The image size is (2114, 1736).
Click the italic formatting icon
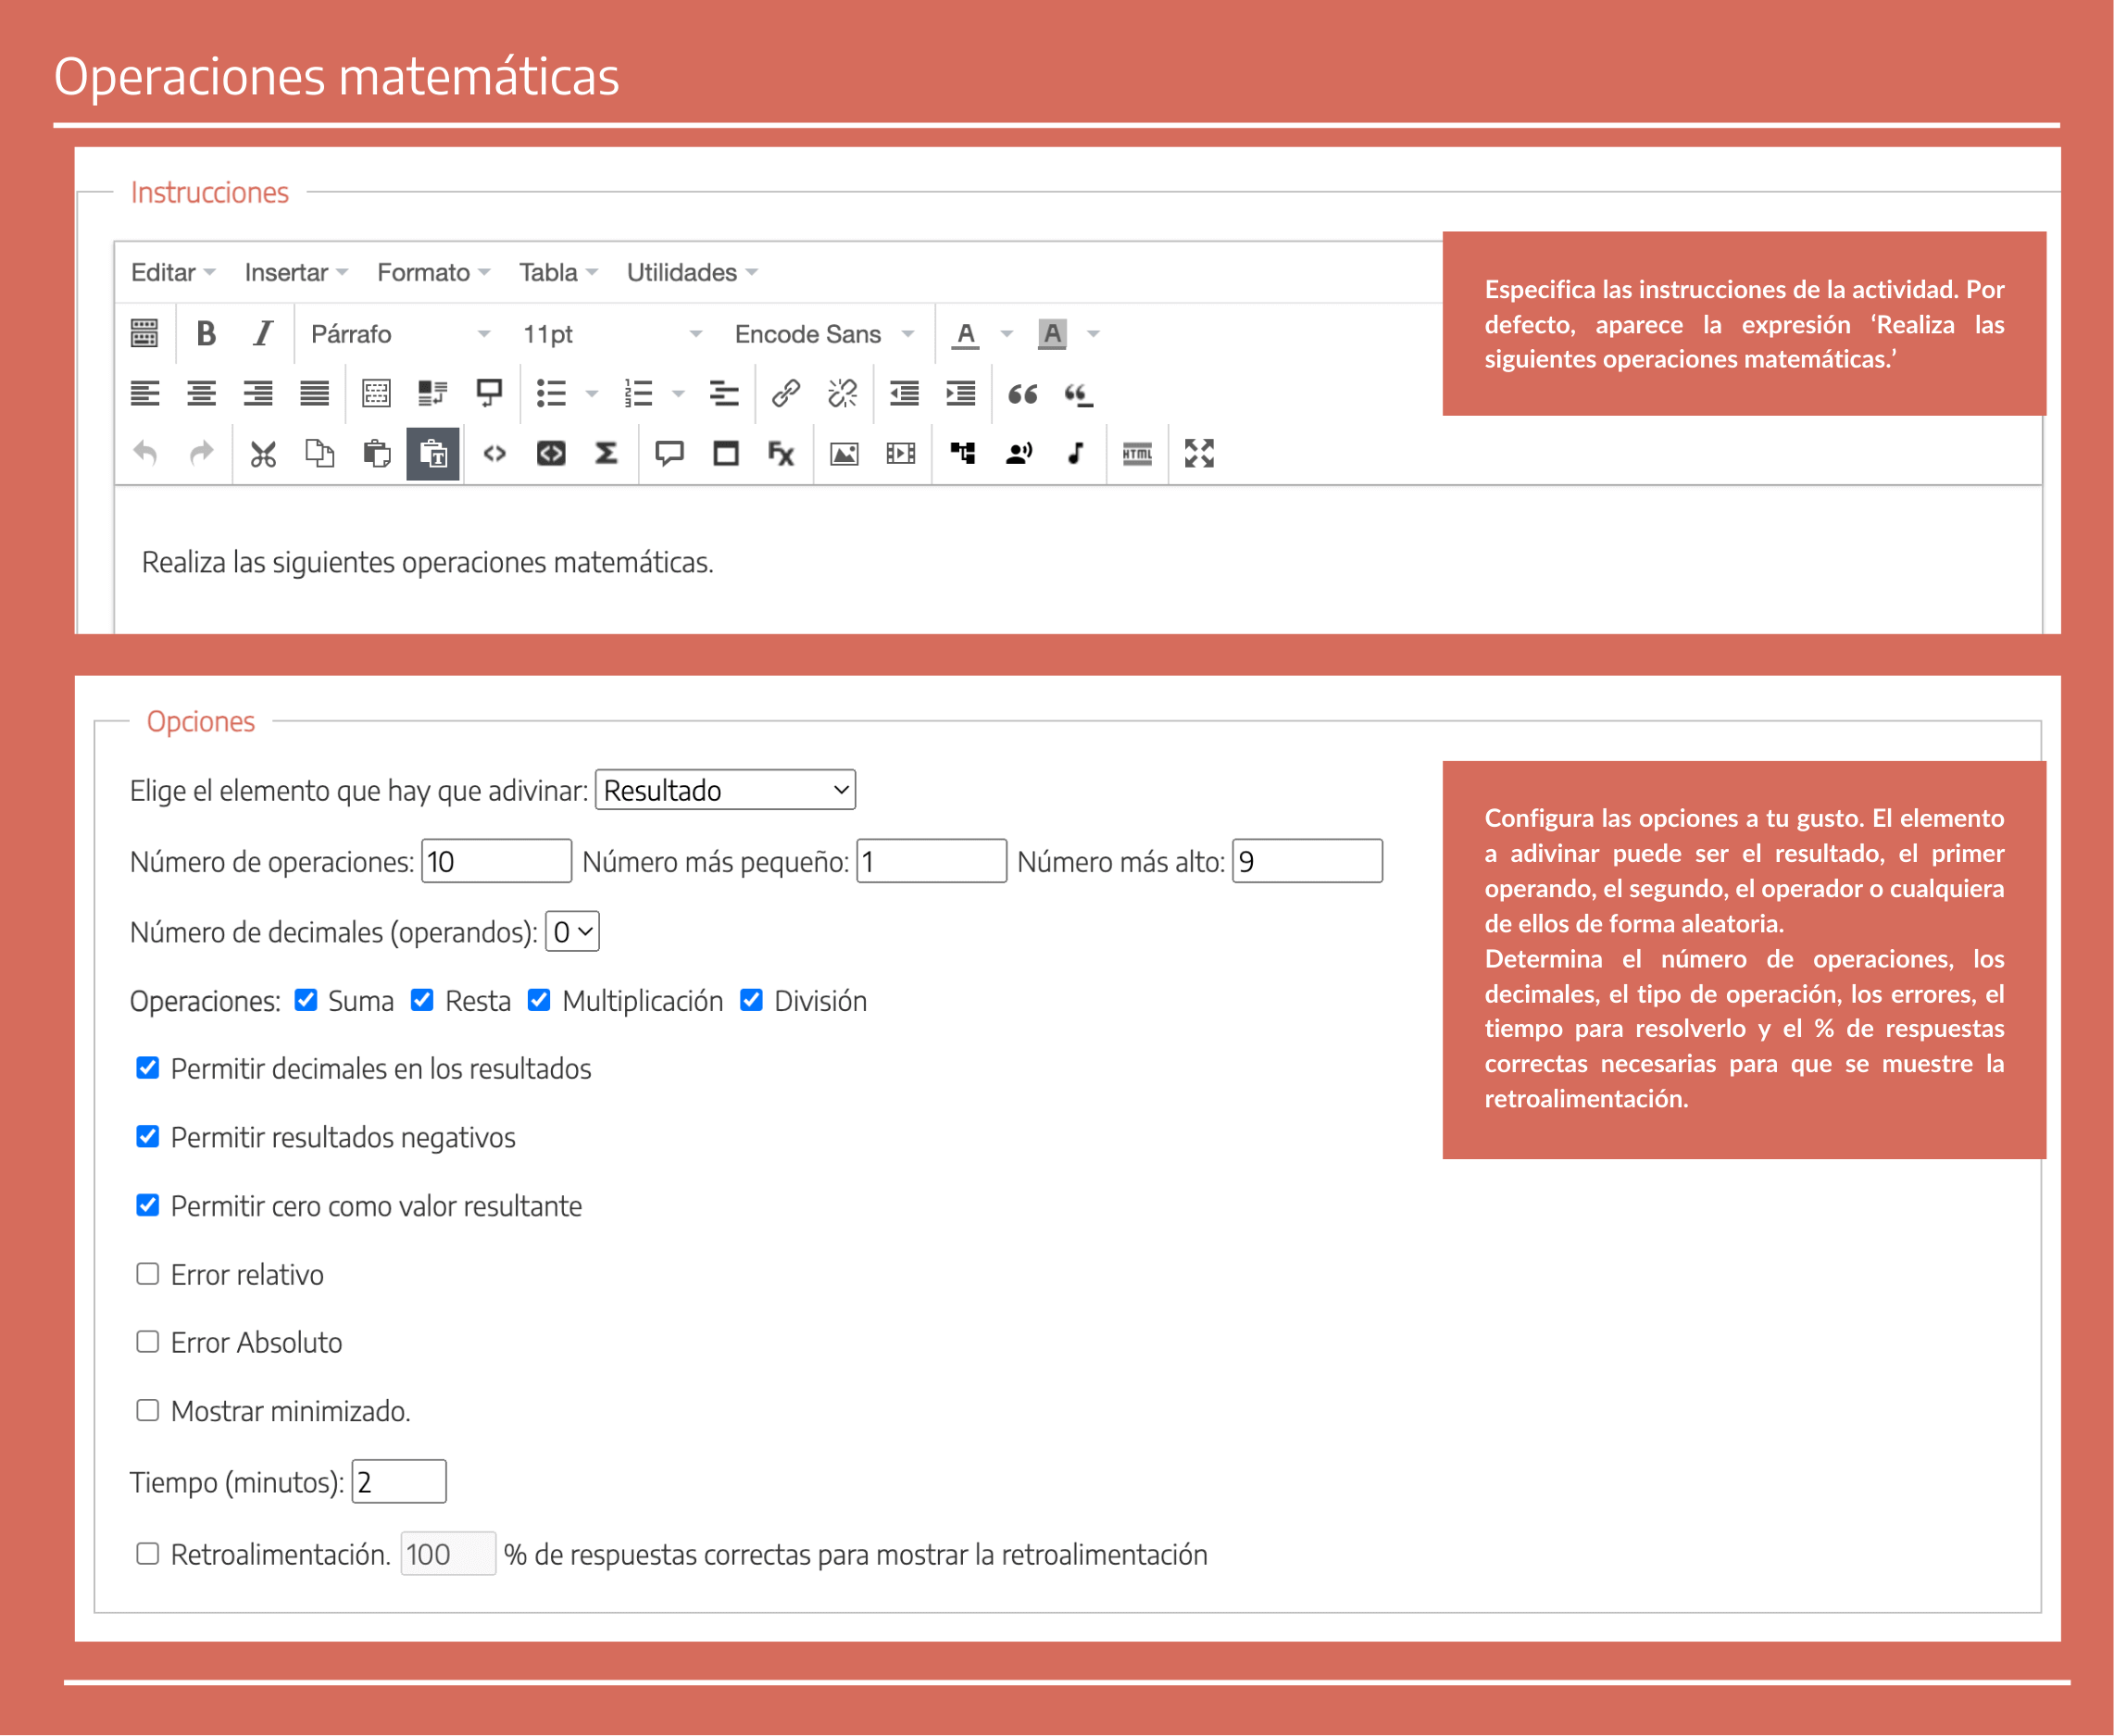pos(262,333)
